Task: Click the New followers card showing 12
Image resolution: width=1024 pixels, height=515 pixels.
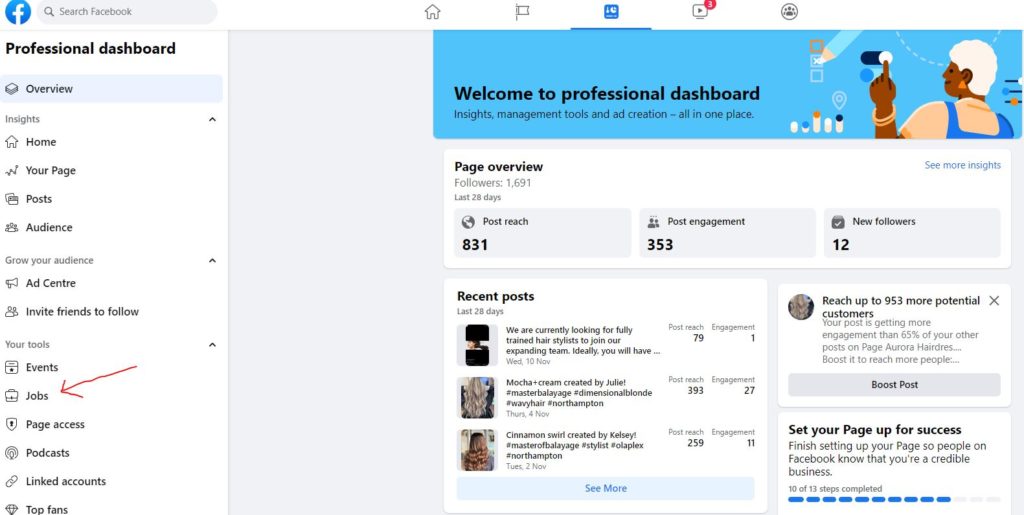Action: point(912,233)
